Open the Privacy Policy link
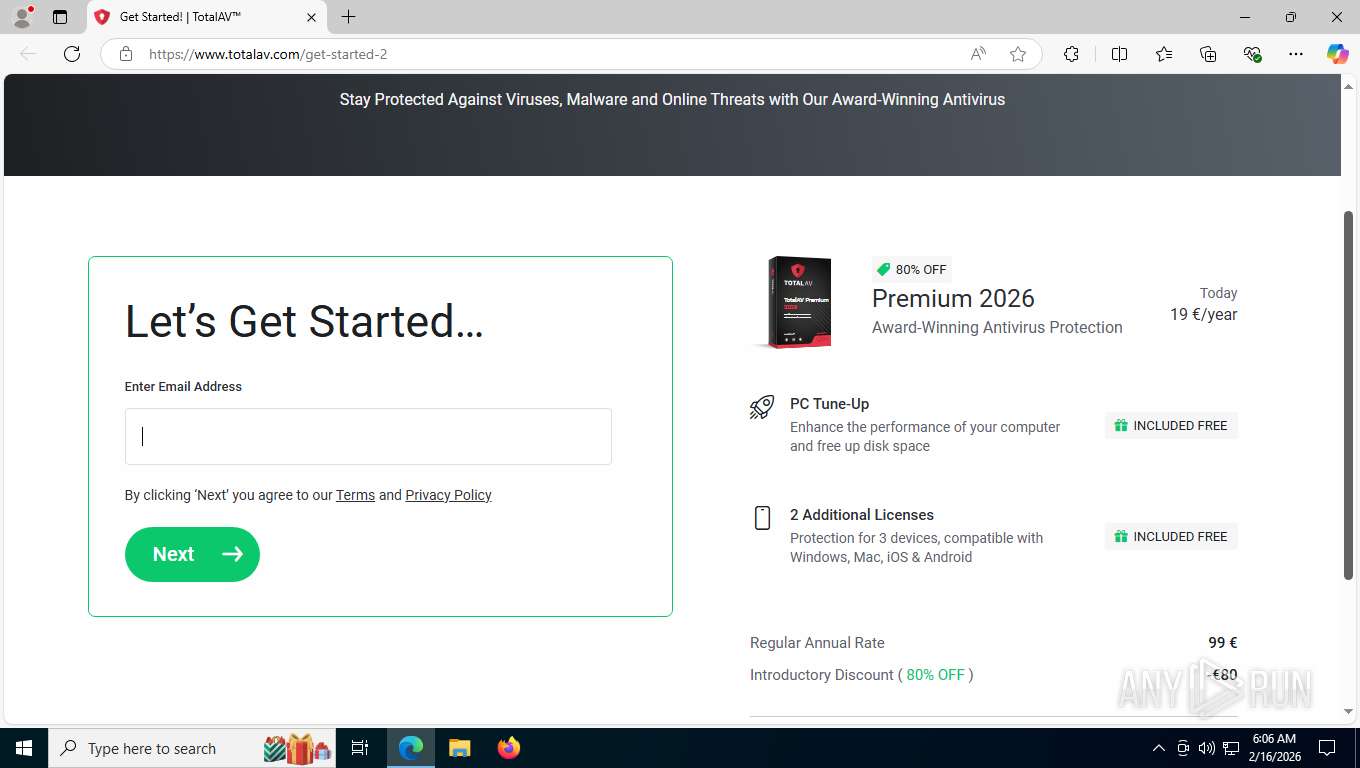Screen dimensions: 1360x768 [x=448, y=495]
